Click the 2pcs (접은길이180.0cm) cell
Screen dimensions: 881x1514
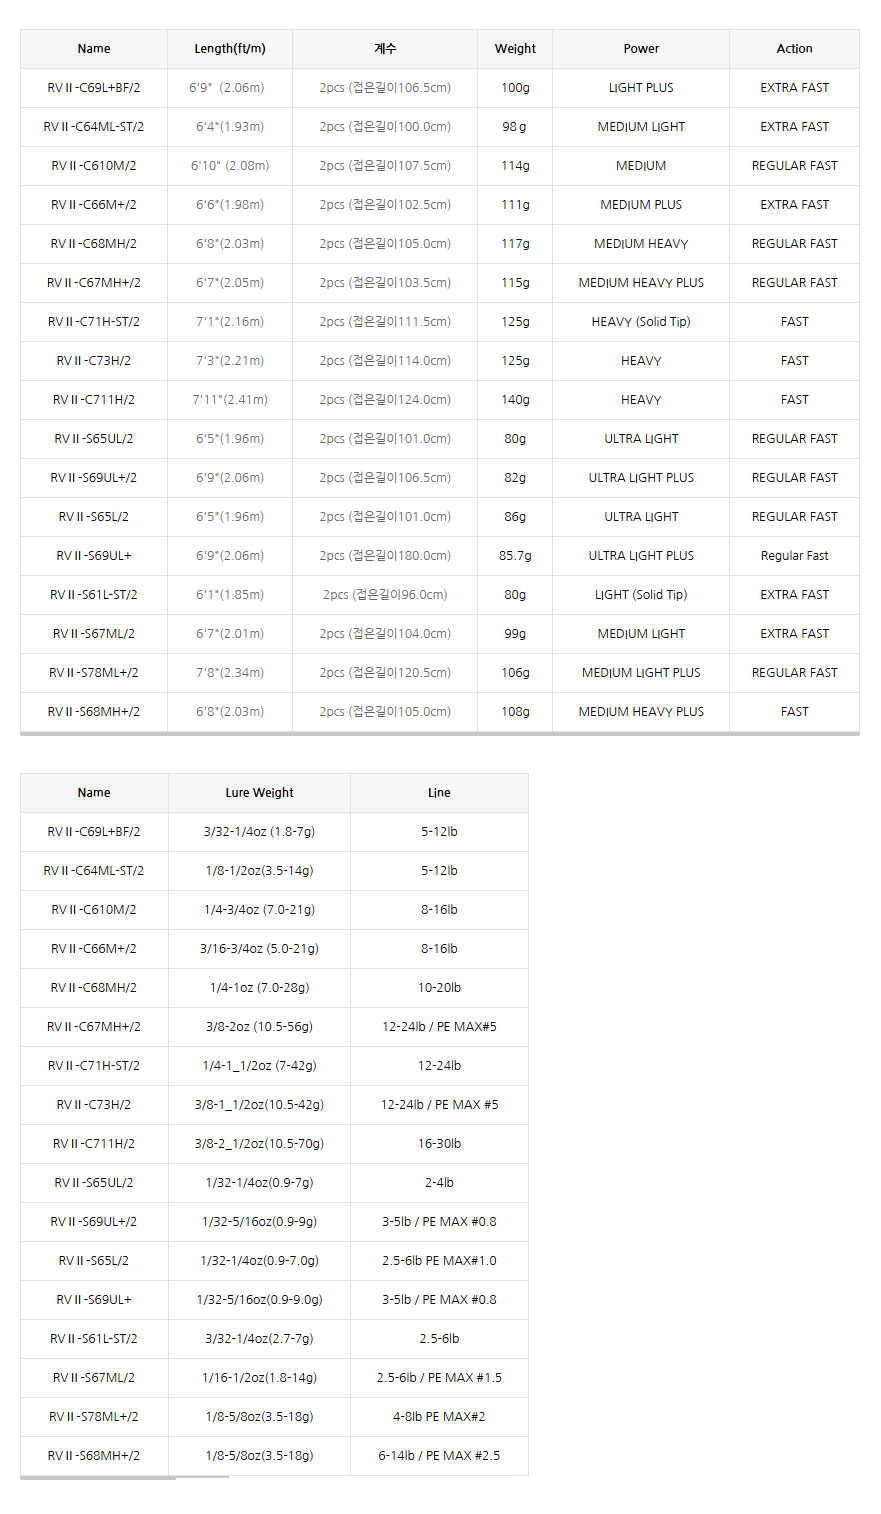click(x=385, y=556)
